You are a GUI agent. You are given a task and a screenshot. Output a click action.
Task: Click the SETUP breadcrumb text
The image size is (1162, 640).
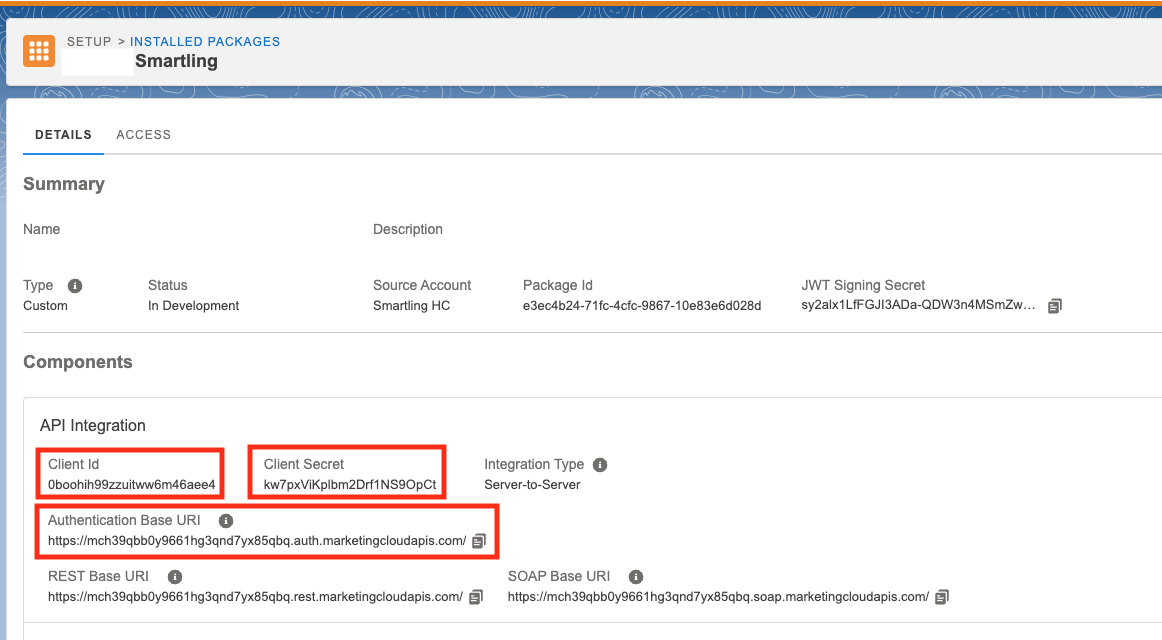[x=89, y=41]
